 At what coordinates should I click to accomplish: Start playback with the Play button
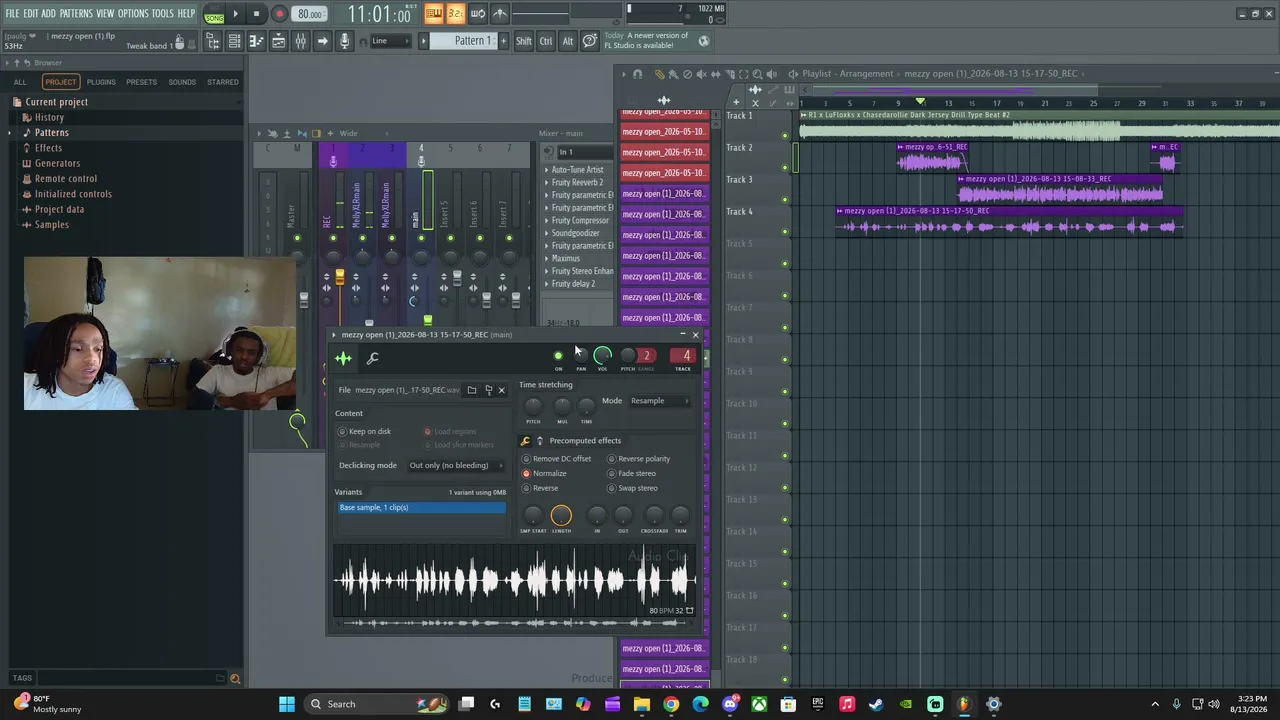tap(235, 14)
